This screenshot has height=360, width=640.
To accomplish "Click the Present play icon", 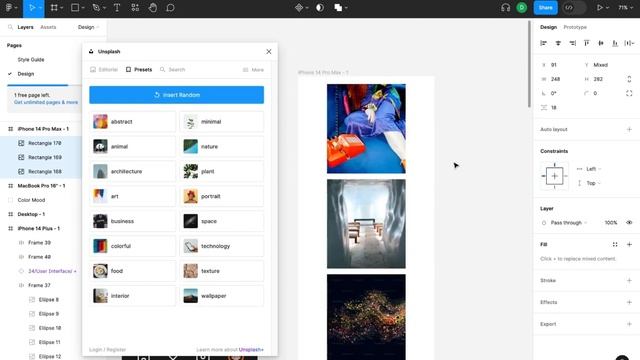I will (600, 8).
